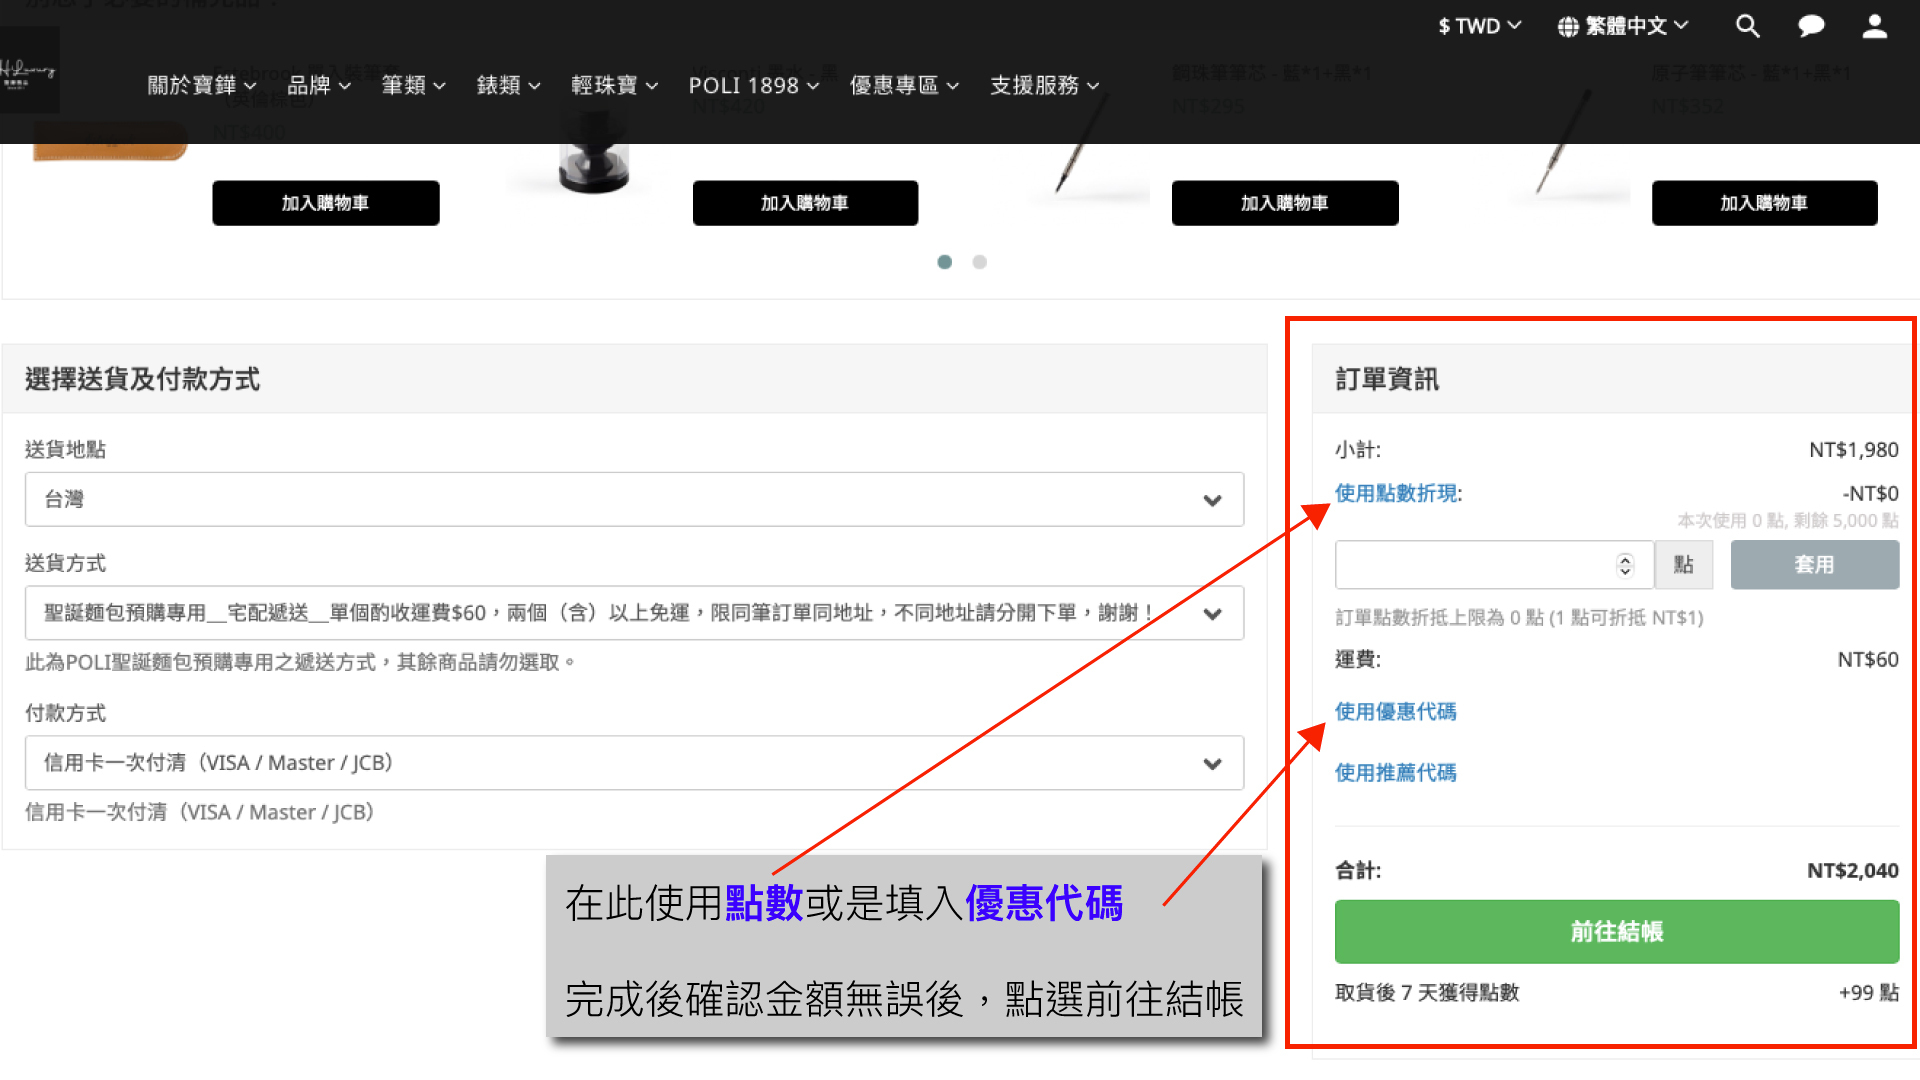
Task: Click the points quantity stepper arrows
Action: click(x=1625, y=565)
